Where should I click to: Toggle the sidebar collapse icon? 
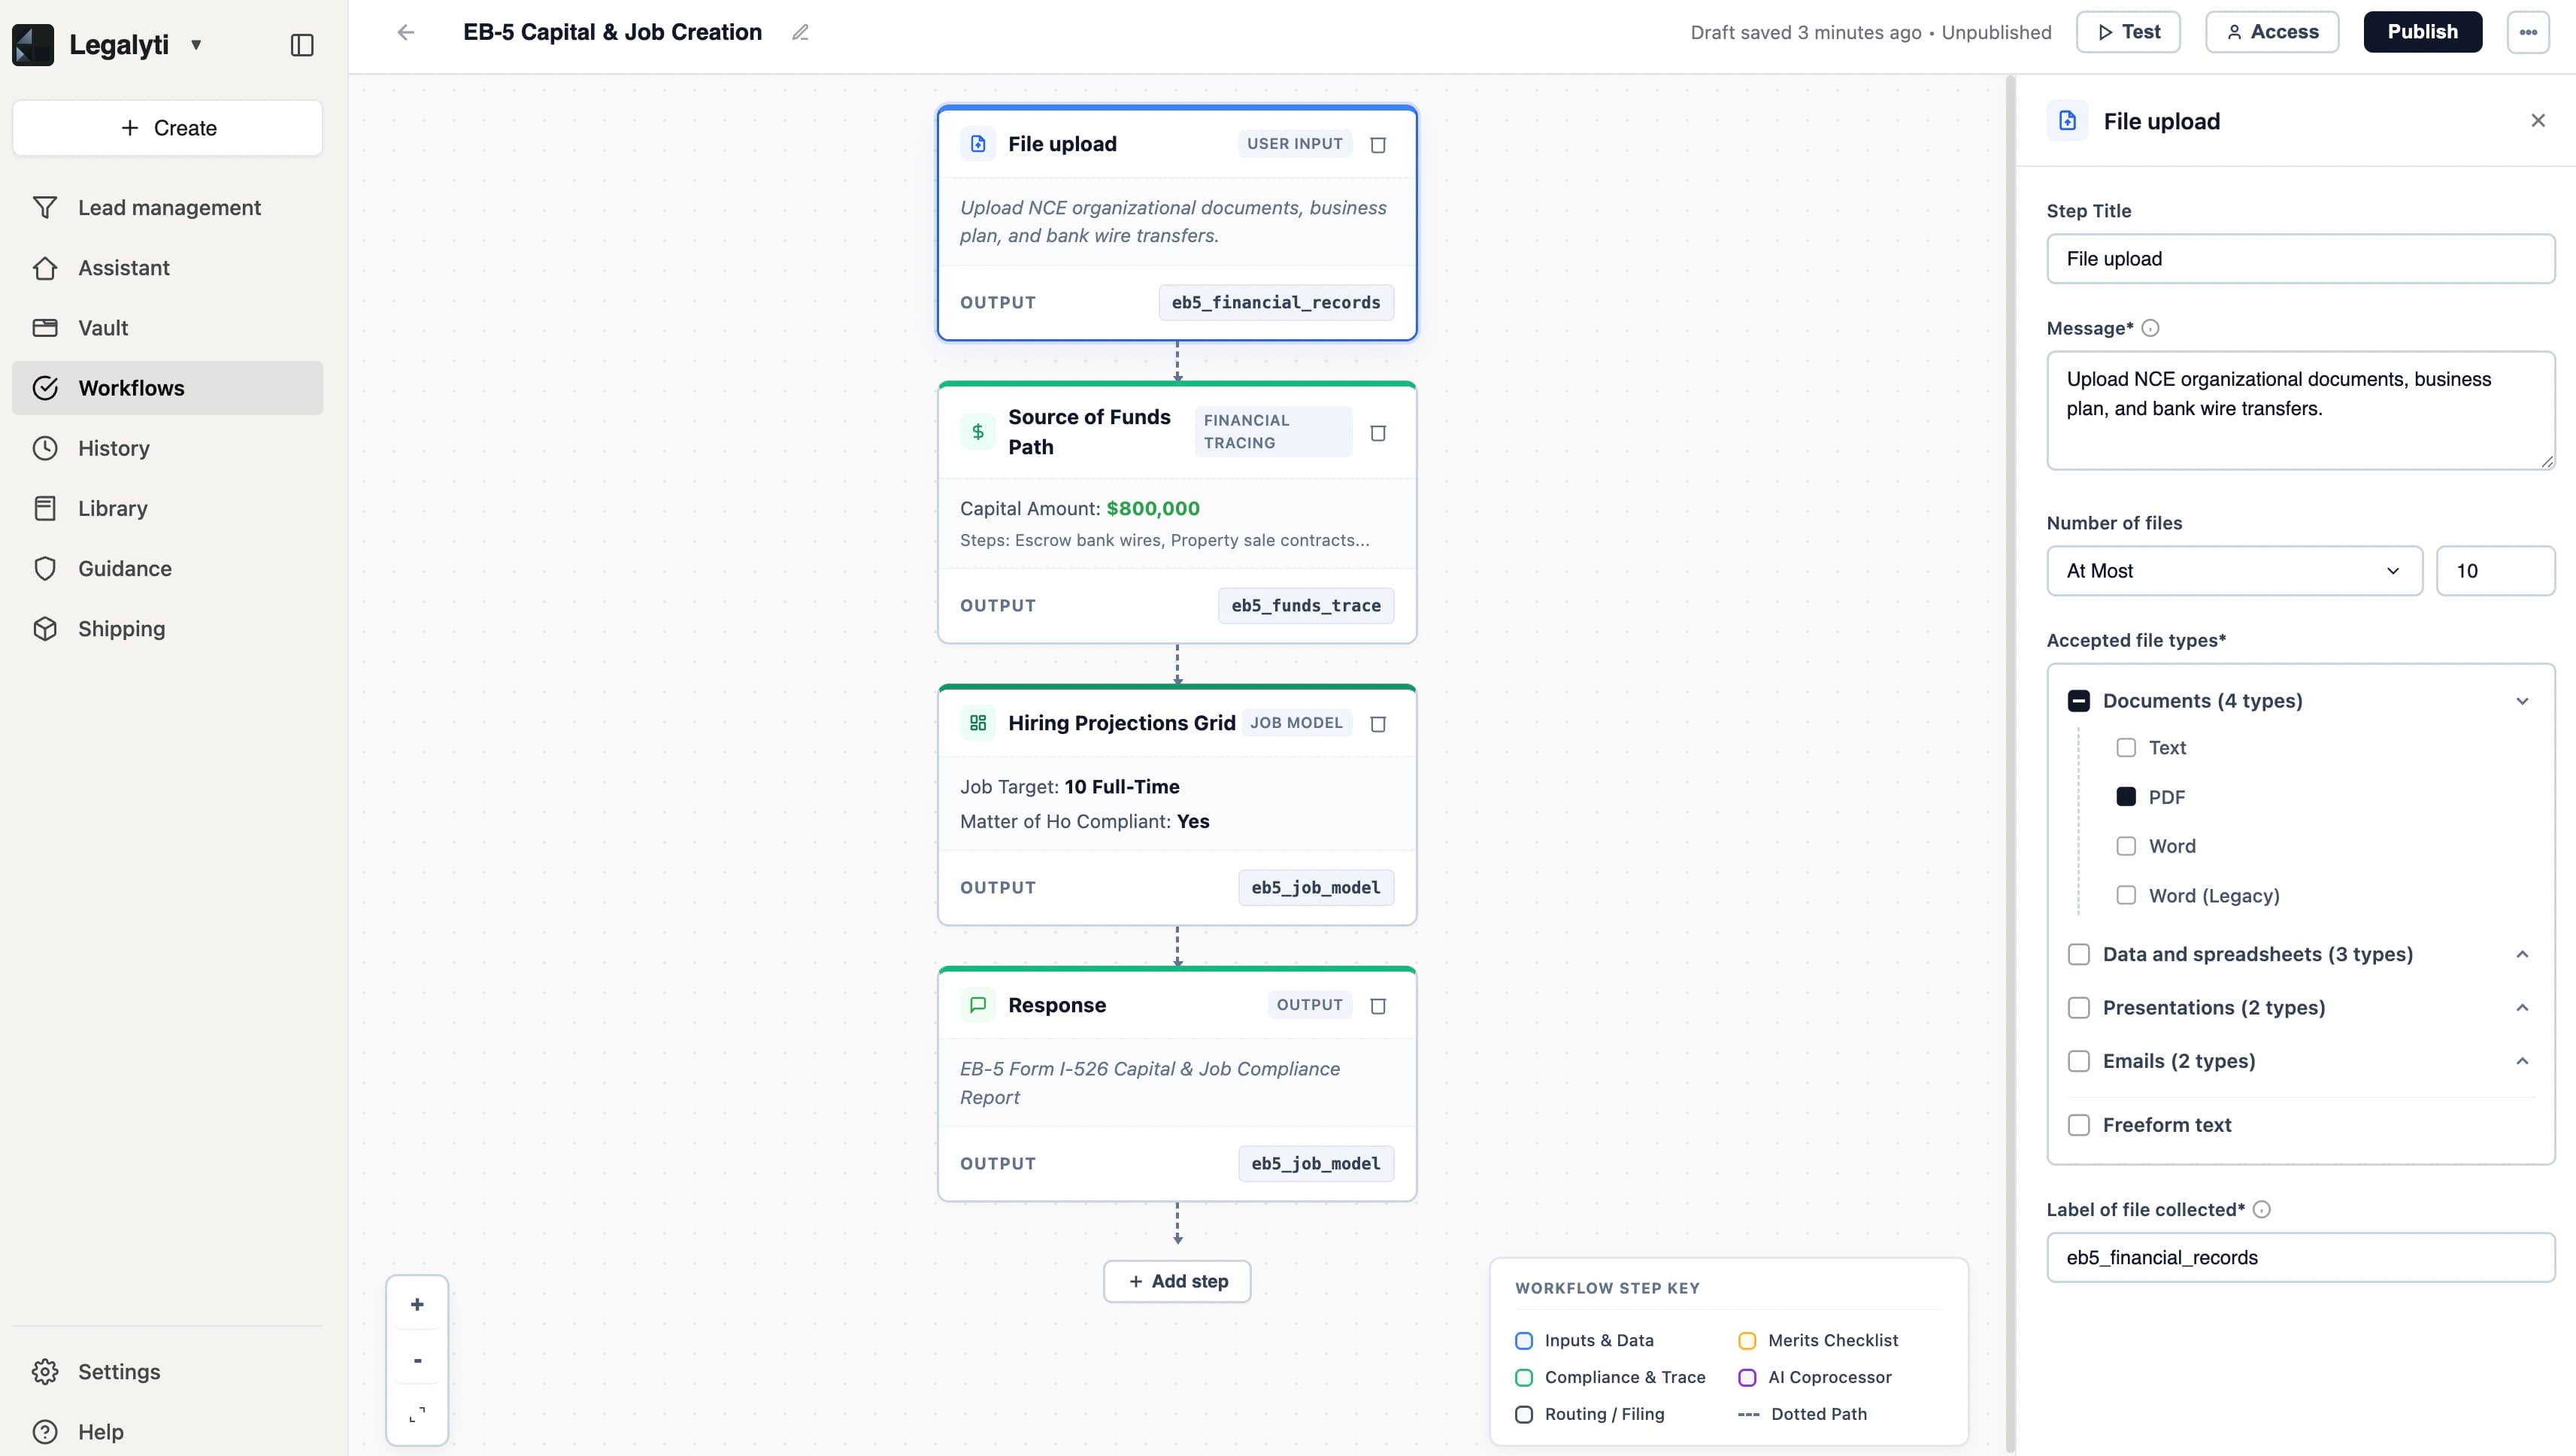click(301, 45)
